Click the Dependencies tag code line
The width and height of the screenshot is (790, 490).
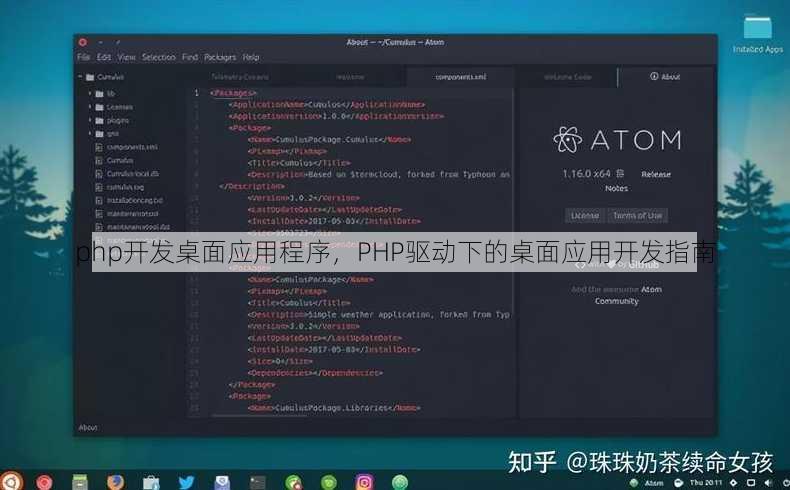click(x=315, y=373)
